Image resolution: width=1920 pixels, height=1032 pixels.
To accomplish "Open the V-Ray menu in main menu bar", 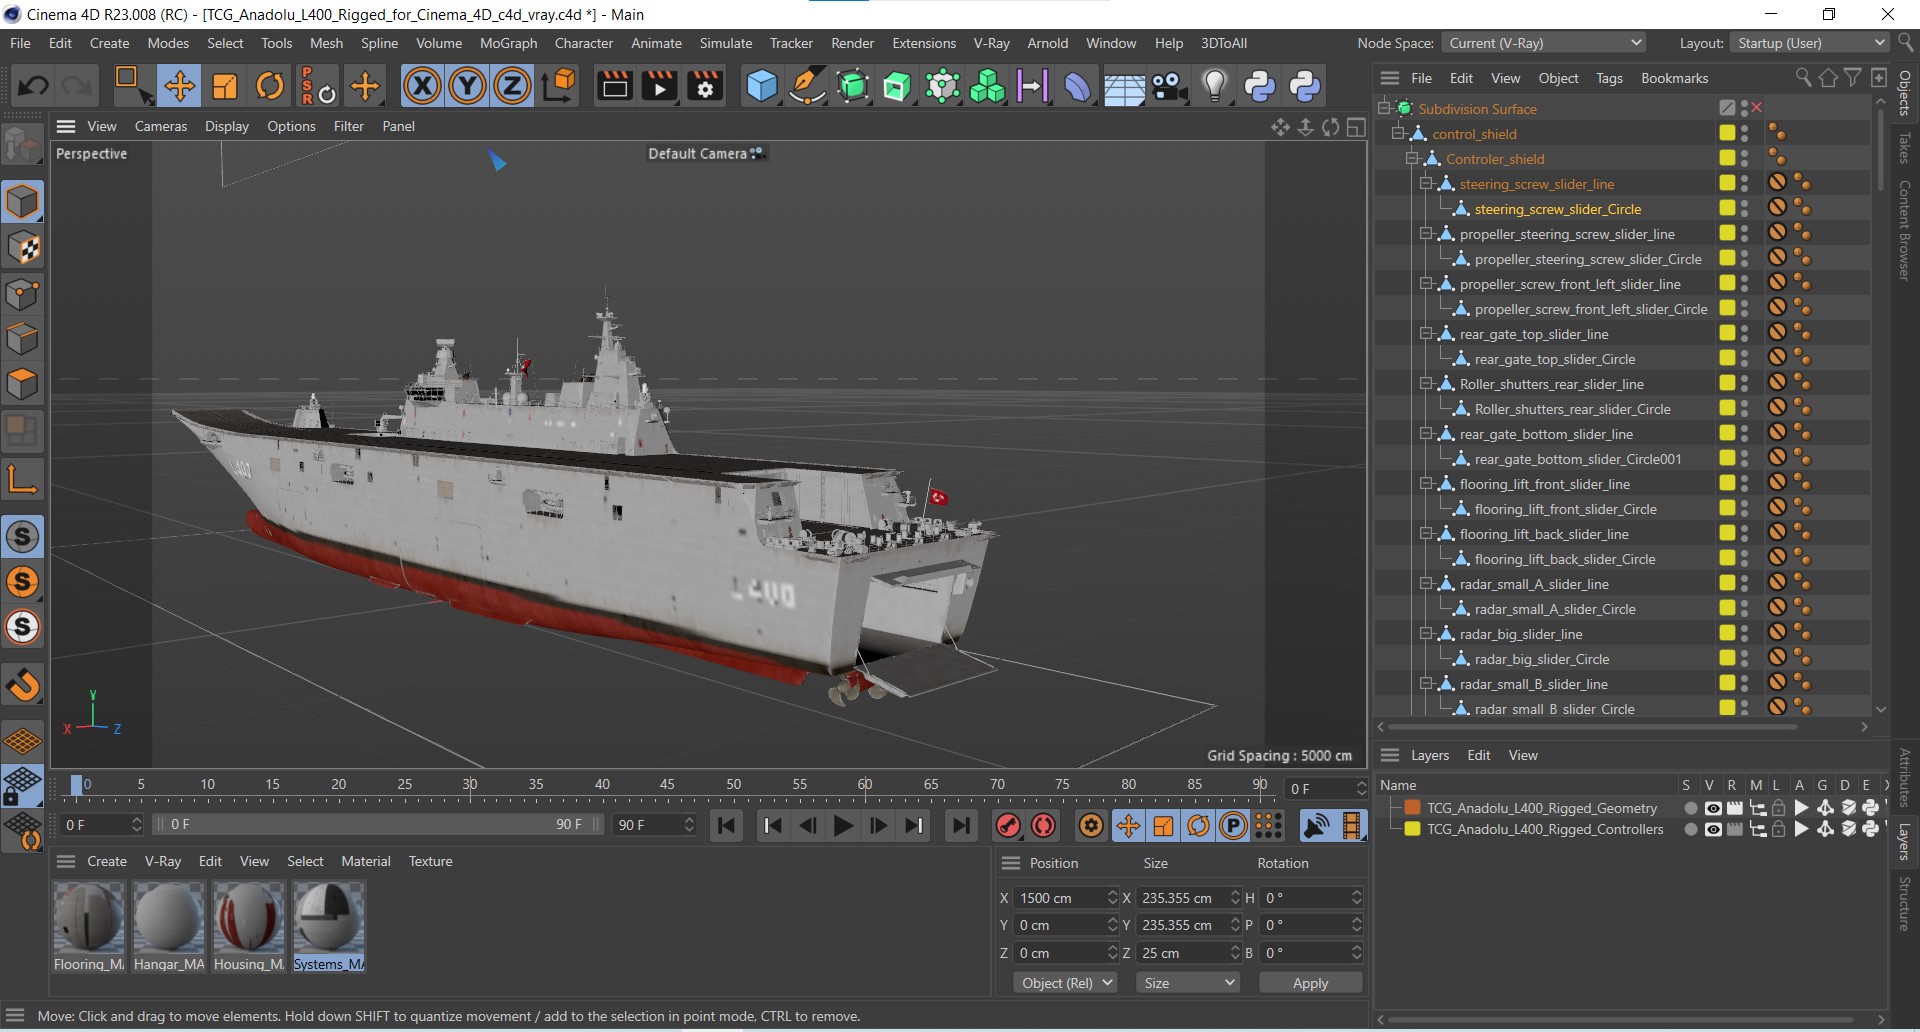I will pos(991,43).
